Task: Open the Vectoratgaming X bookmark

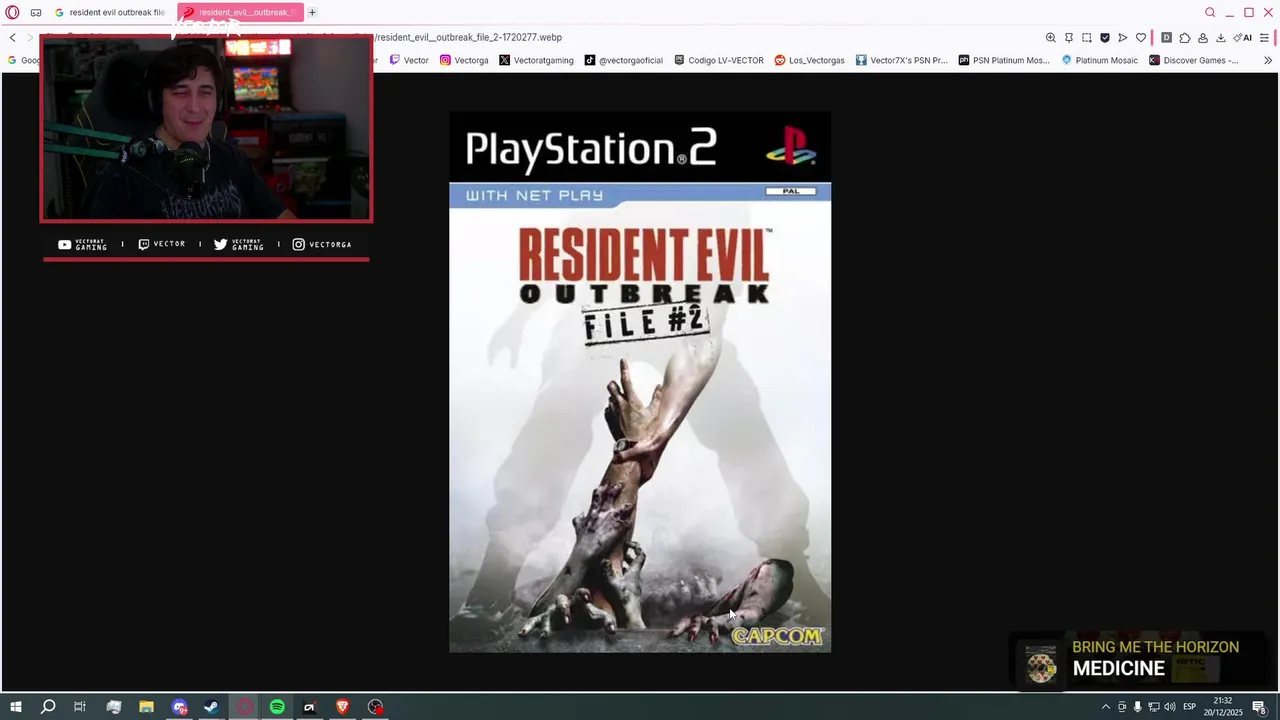Action: pyautogui.click(x=537, y=60)
